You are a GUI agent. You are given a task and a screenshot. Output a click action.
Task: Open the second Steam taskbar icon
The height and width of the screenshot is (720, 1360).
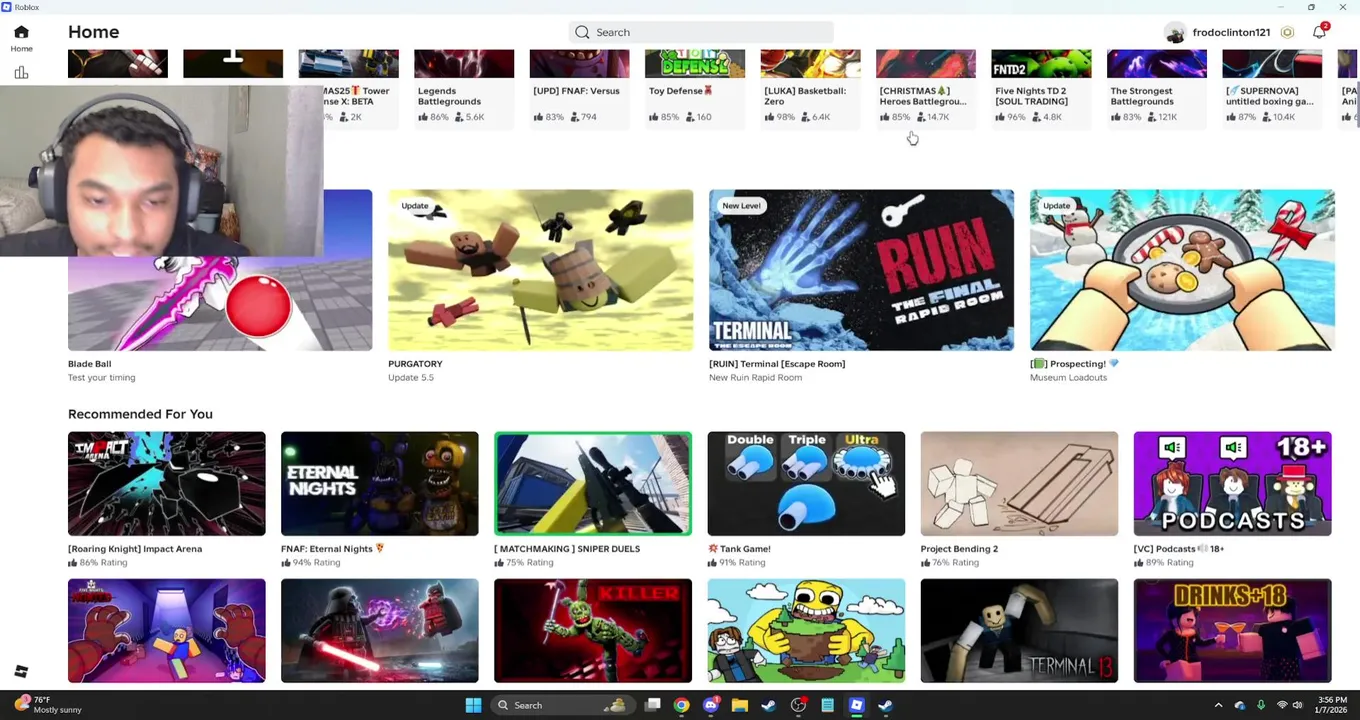(885, 705)
